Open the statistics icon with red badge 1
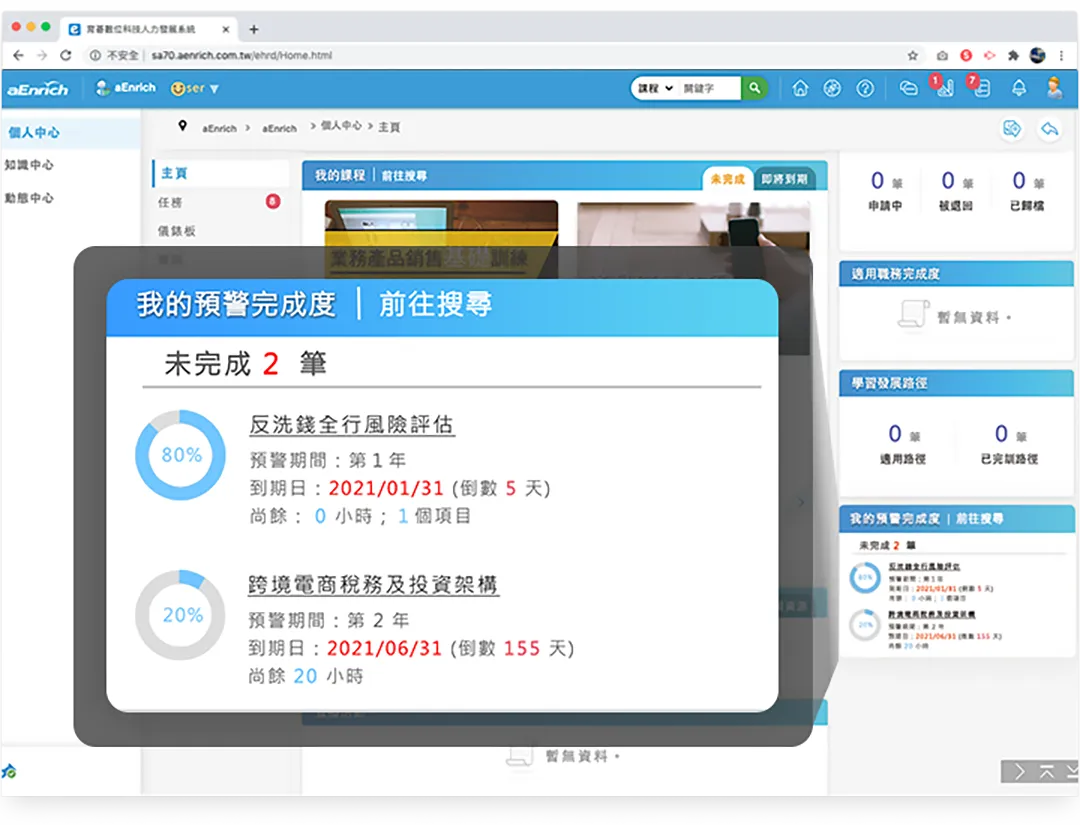 point(945,90)
